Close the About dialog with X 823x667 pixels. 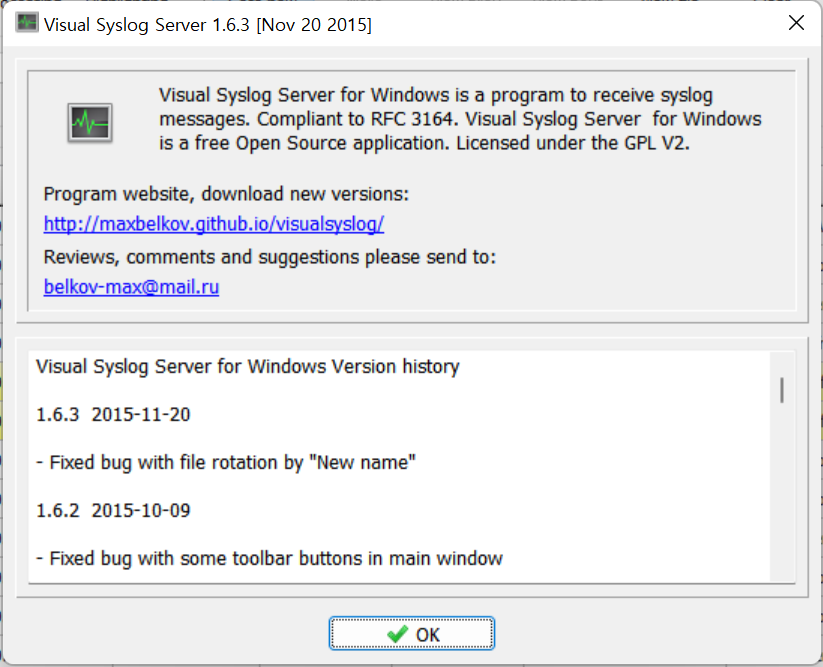click(x=796, y=23)
